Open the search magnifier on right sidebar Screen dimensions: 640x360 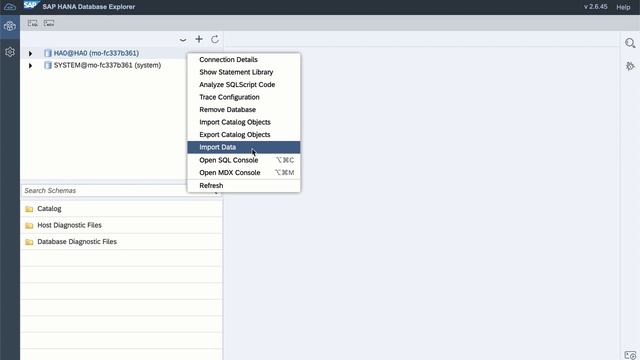pos(630,43)
